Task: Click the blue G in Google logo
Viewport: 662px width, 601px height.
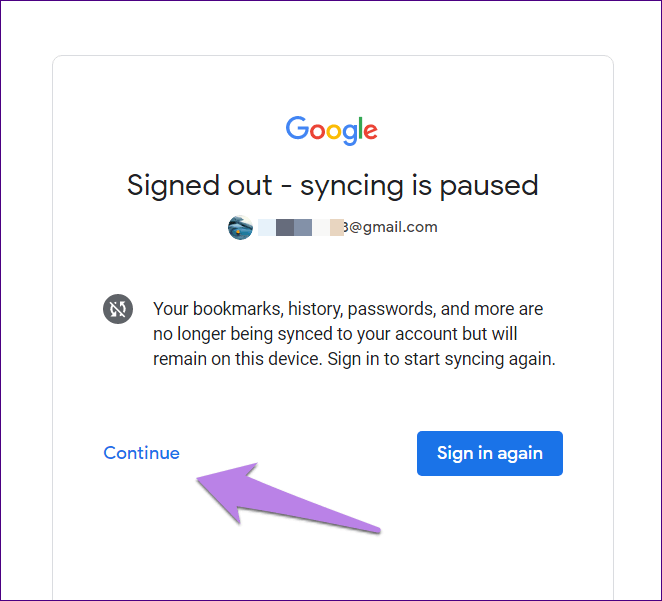Action: pos(297,129)
